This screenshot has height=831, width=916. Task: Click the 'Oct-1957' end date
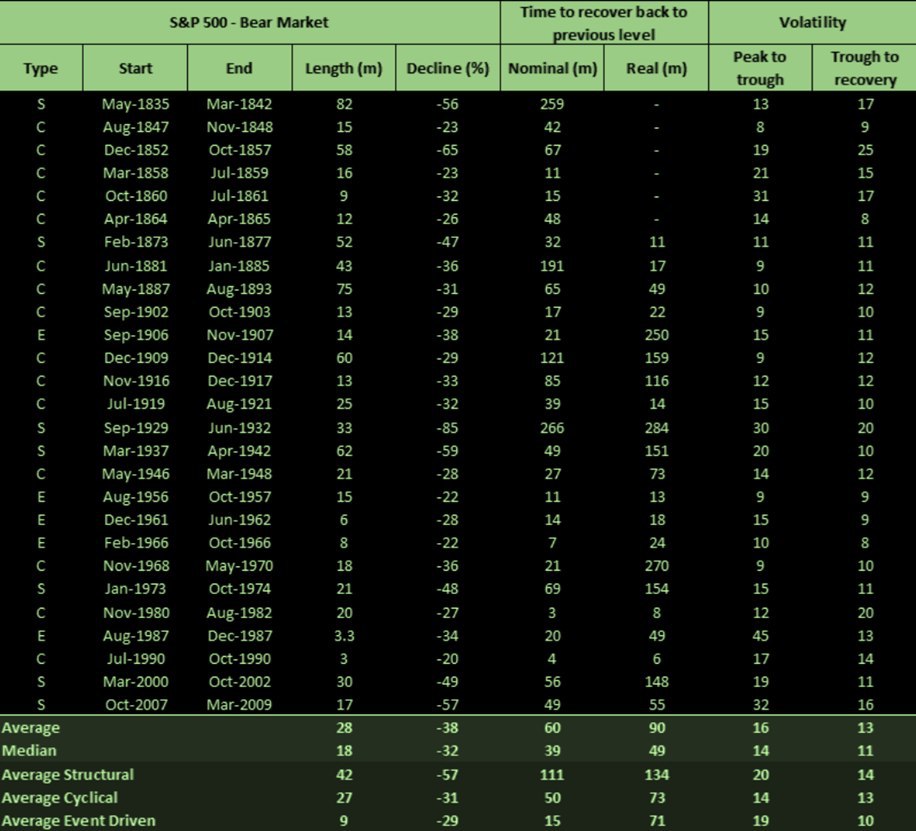pyautogui.click(x=240, y=497)
